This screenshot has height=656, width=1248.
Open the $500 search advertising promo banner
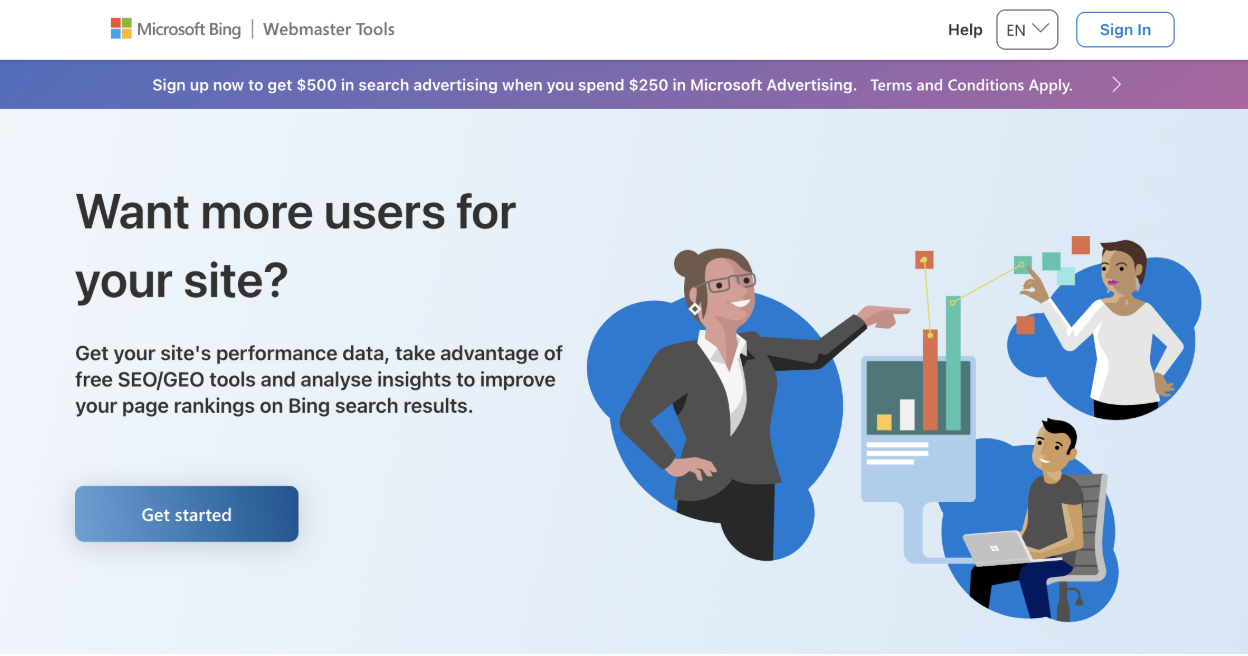pos(504,85)
